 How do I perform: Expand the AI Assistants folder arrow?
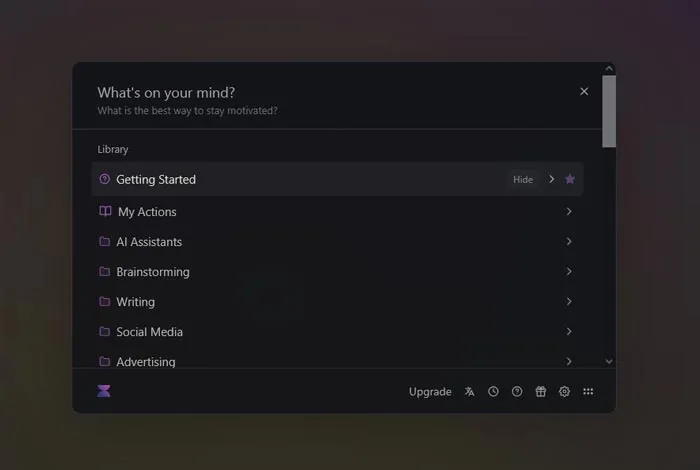click(568, 242)
